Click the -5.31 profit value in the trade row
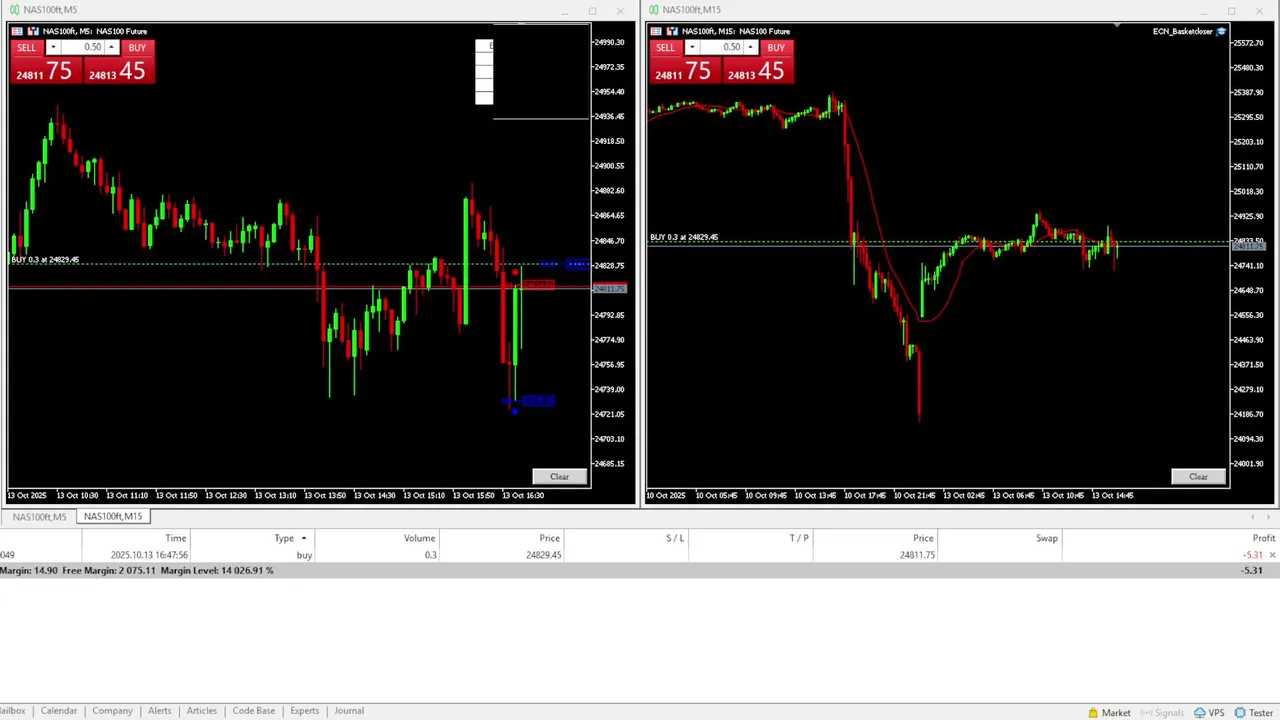 [x=1252, y=555]
